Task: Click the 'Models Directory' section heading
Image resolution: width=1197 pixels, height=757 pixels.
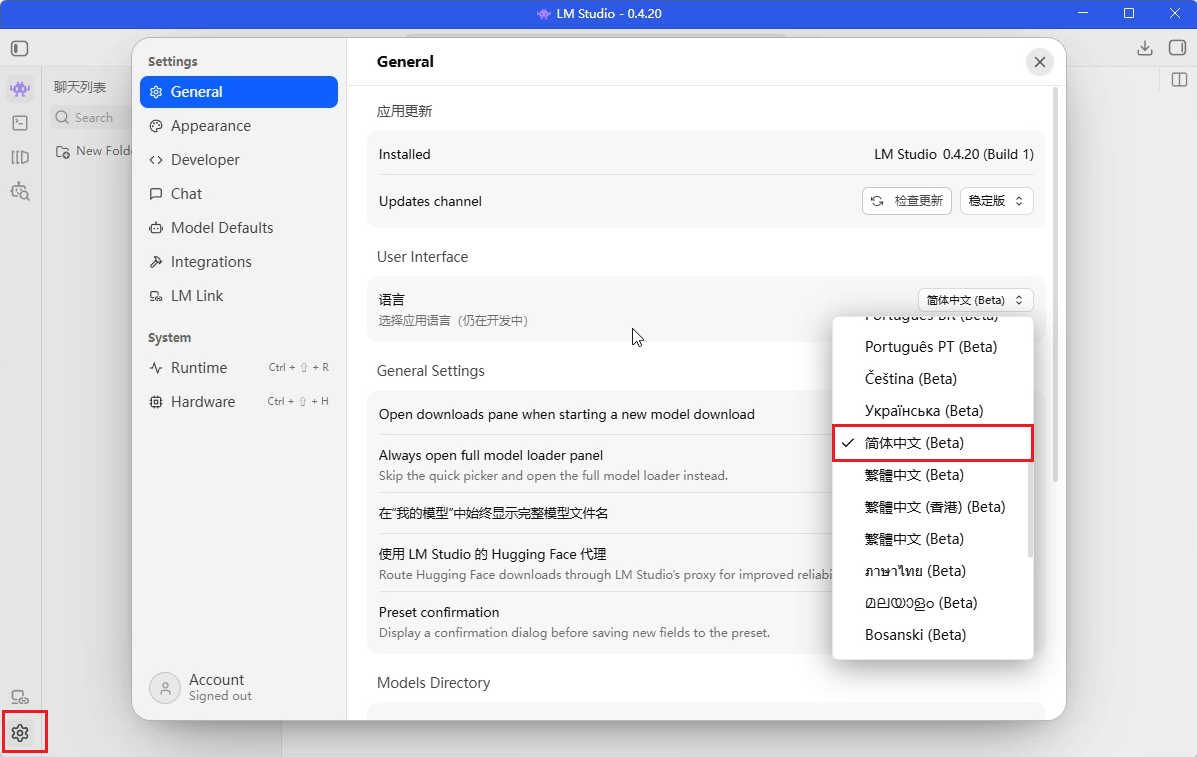Action: point(434,683)
